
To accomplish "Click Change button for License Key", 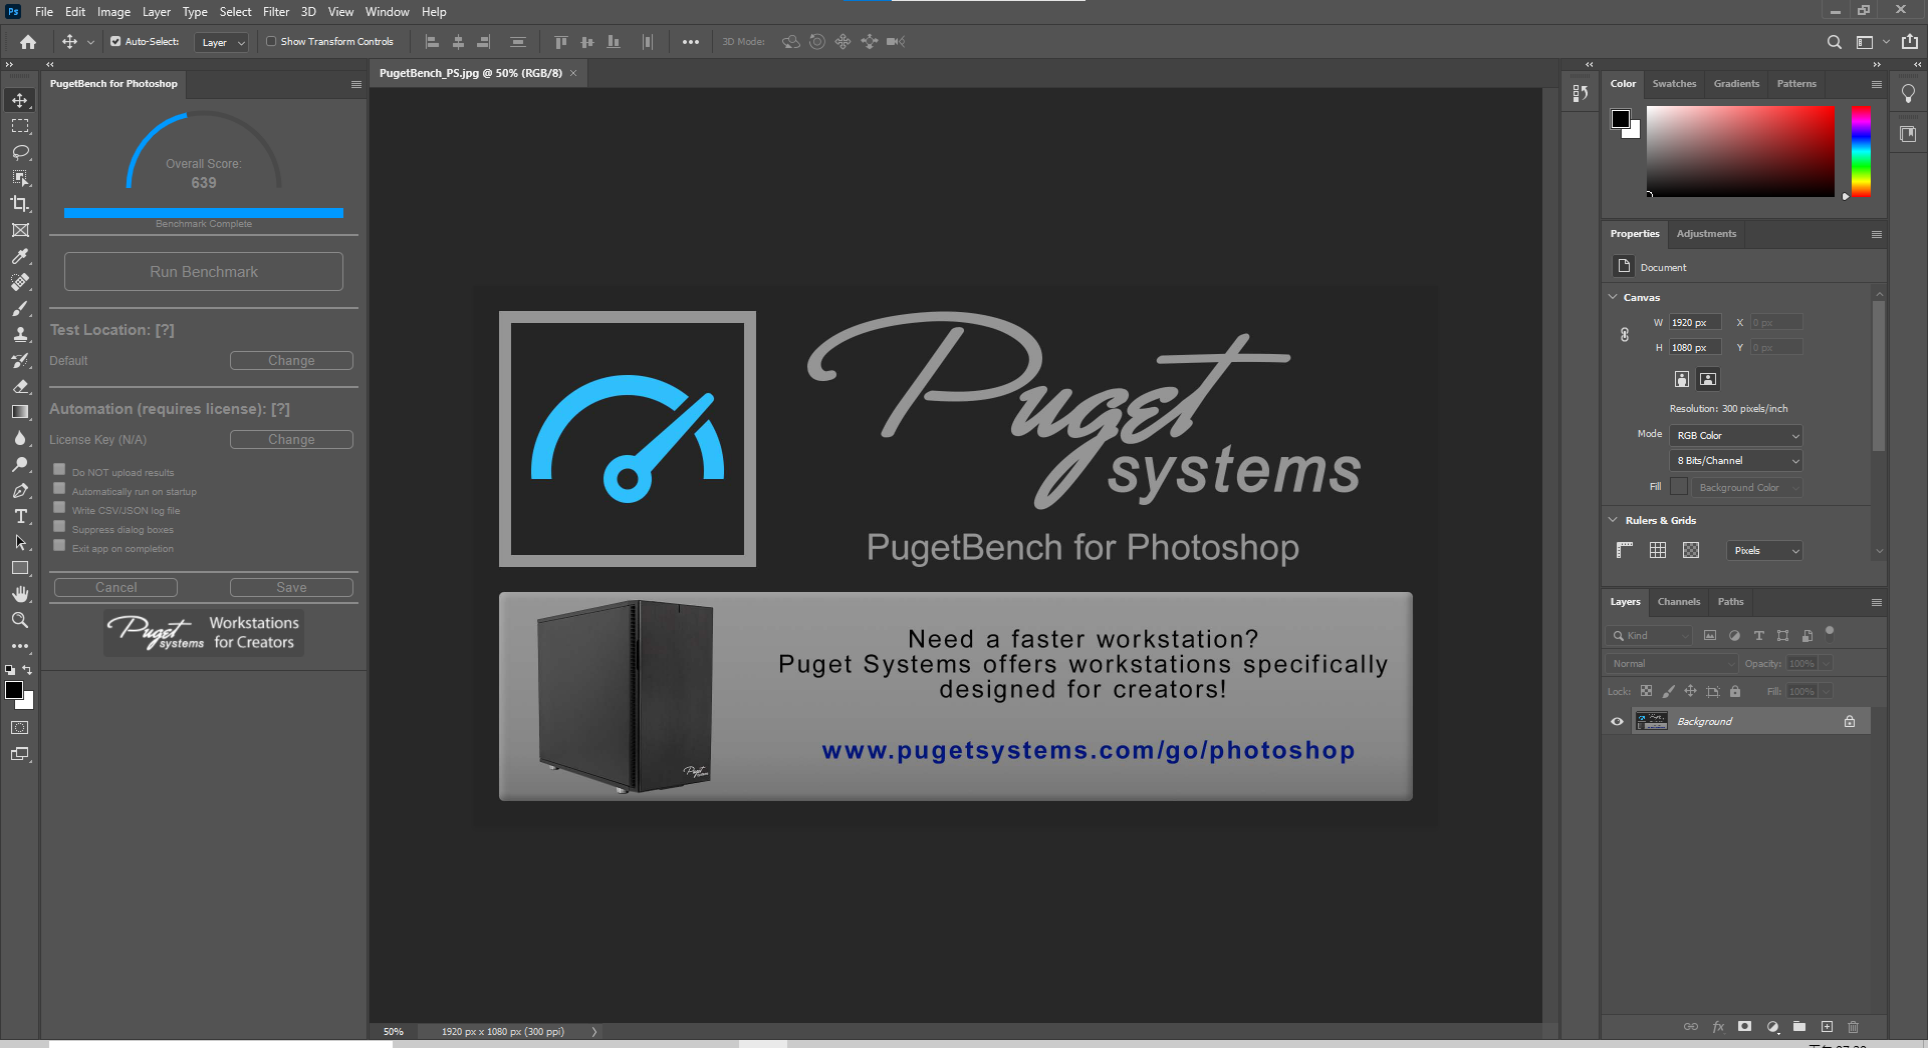I will coord(291,439).
